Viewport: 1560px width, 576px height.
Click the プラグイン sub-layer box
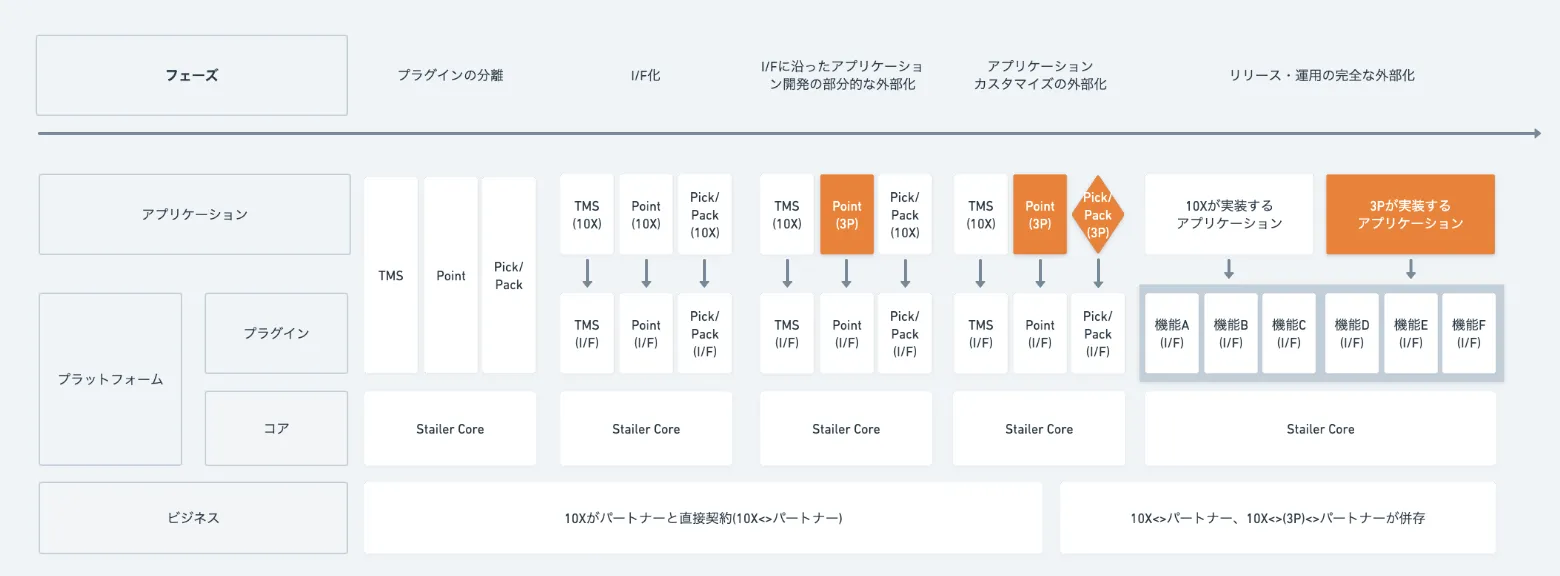(276, 333)
